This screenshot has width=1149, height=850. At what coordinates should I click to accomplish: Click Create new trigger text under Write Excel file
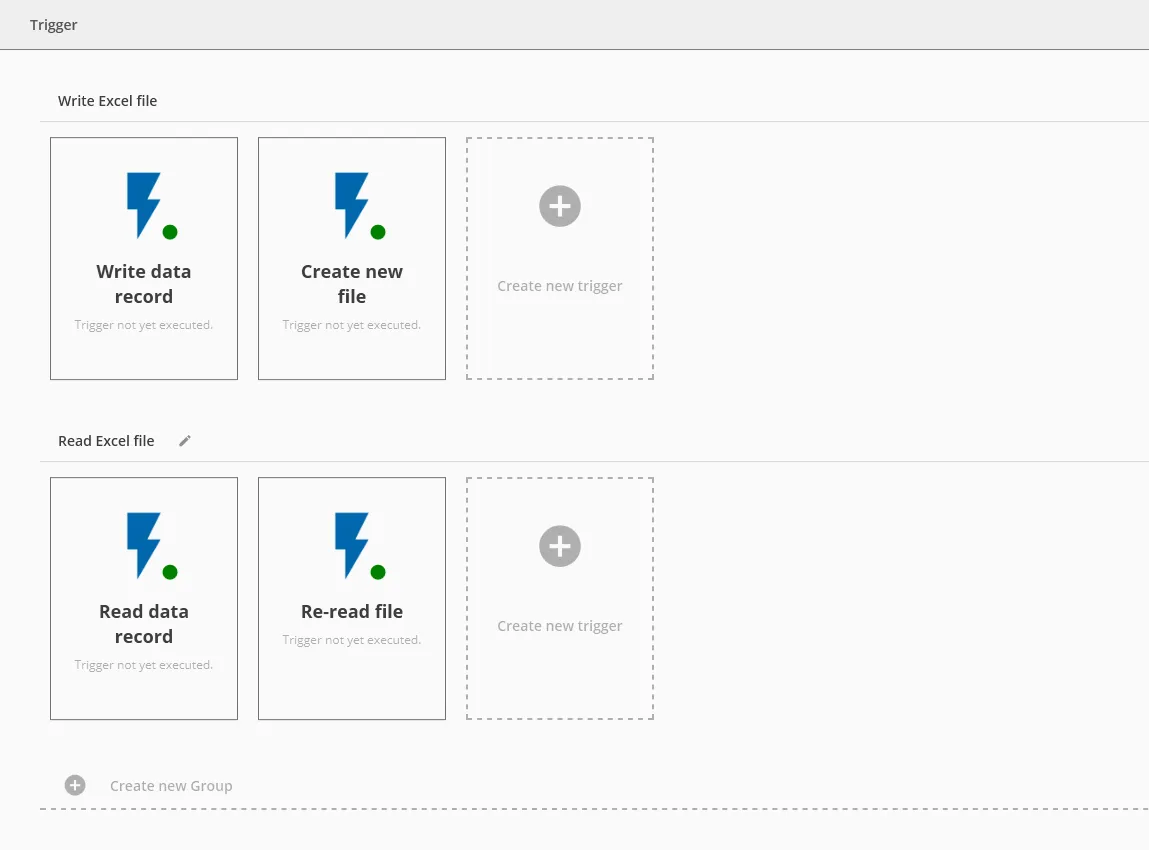(x=560, y=286)
